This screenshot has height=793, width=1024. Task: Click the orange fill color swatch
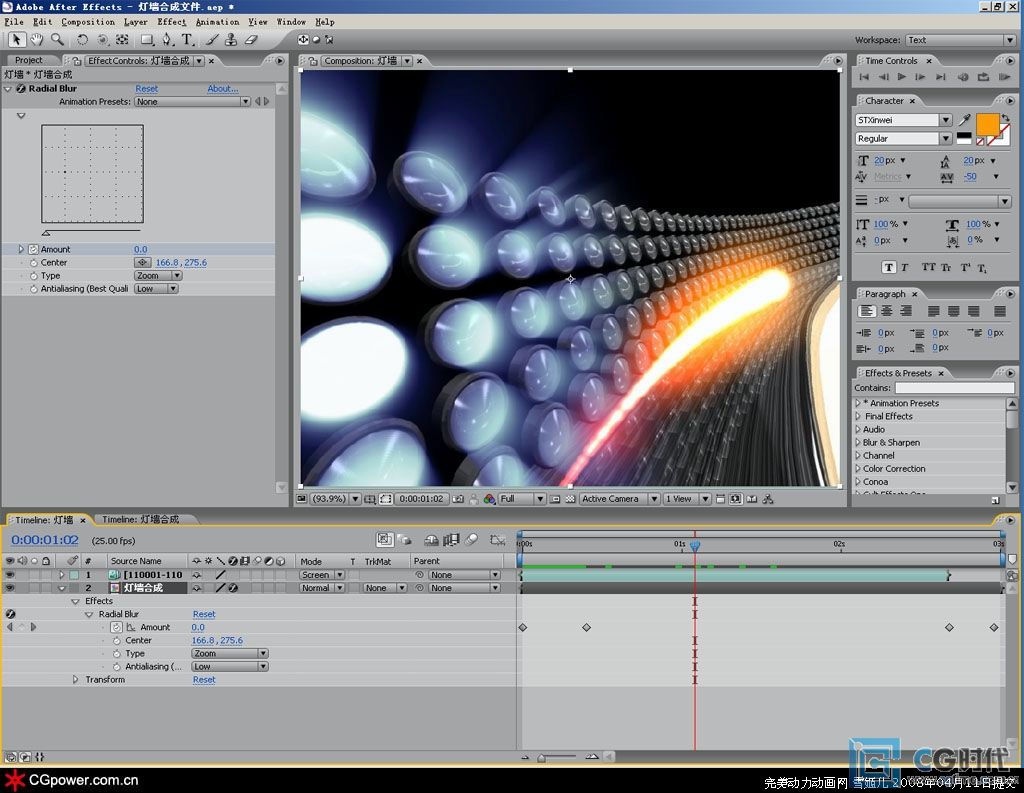987,124
